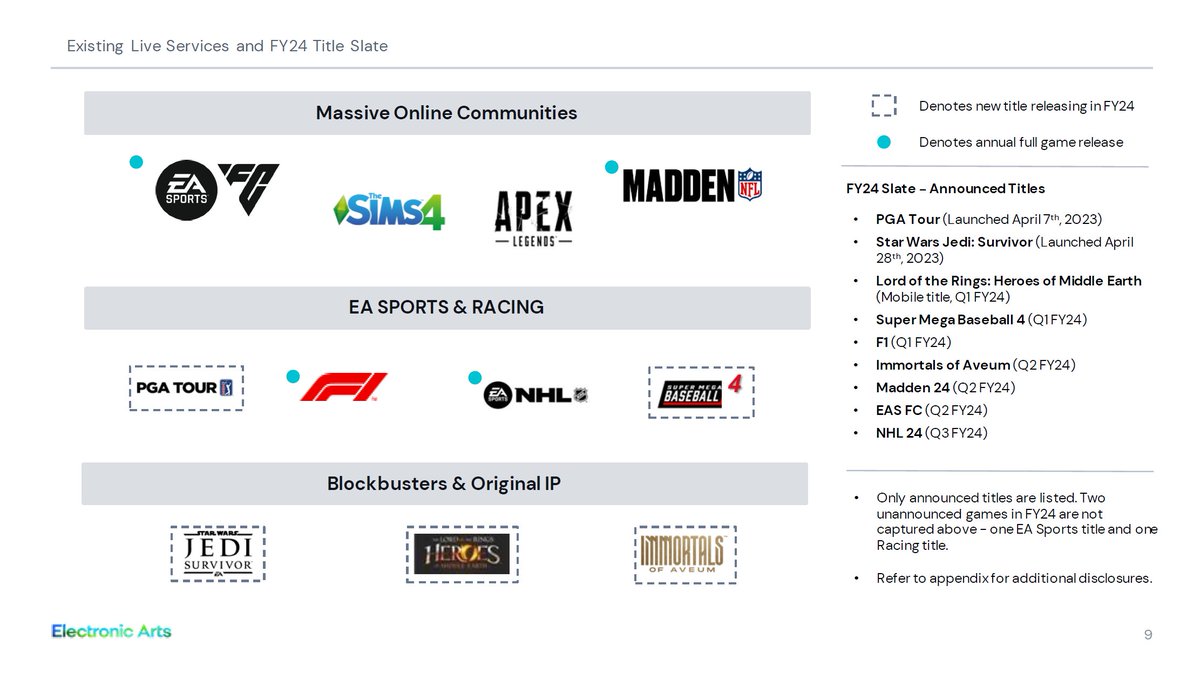Click the teal annual release legend dot
1200x674 pixels.
coord(884,142)
